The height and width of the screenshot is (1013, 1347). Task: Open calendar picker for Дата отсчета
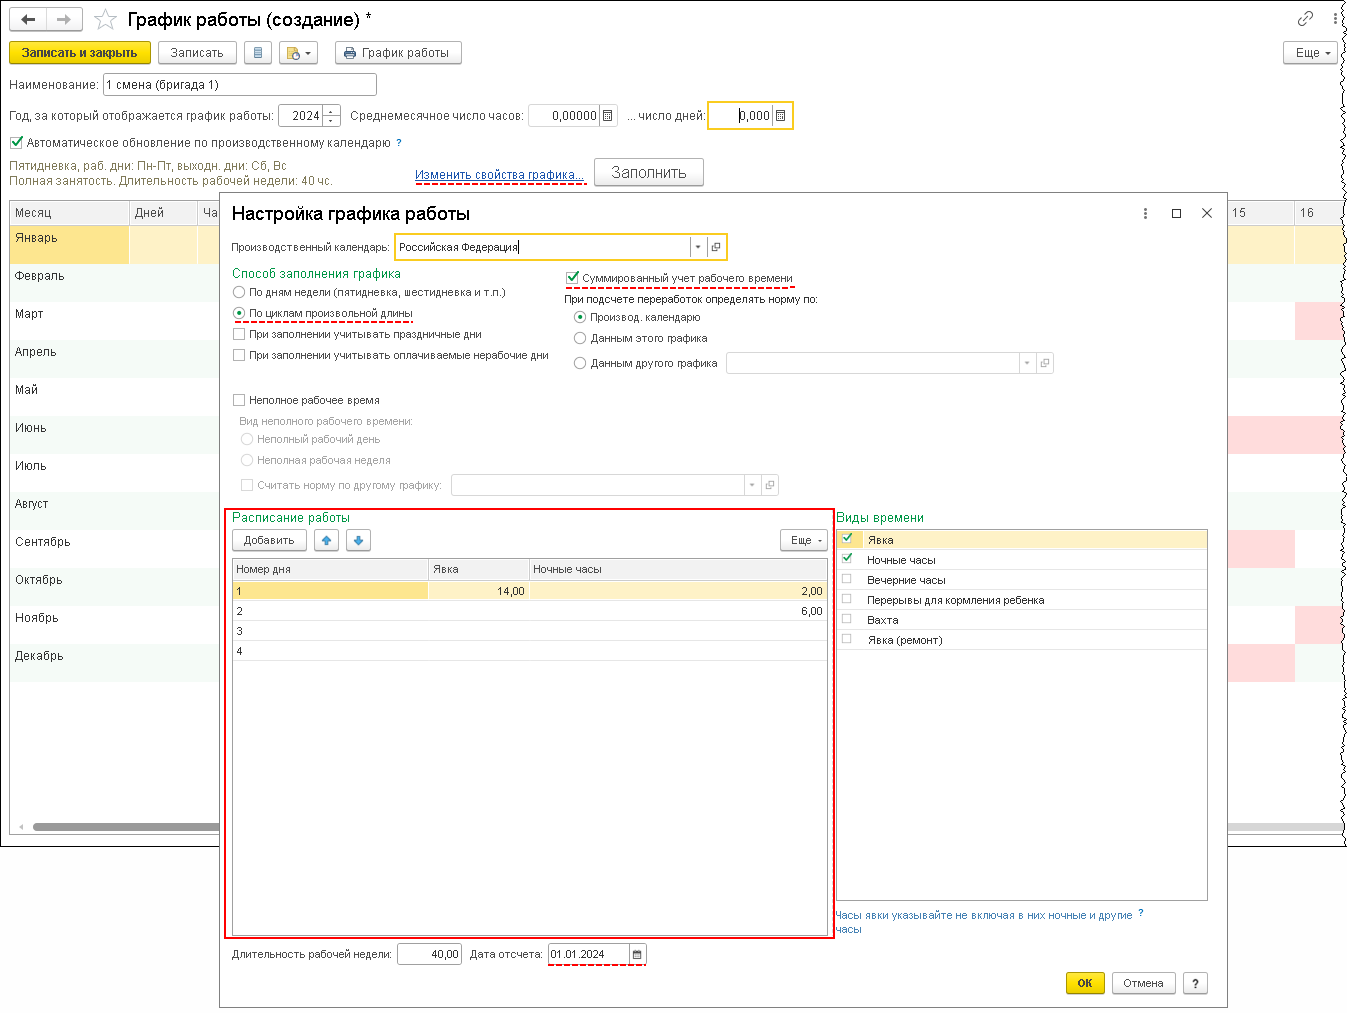(638, 954)
